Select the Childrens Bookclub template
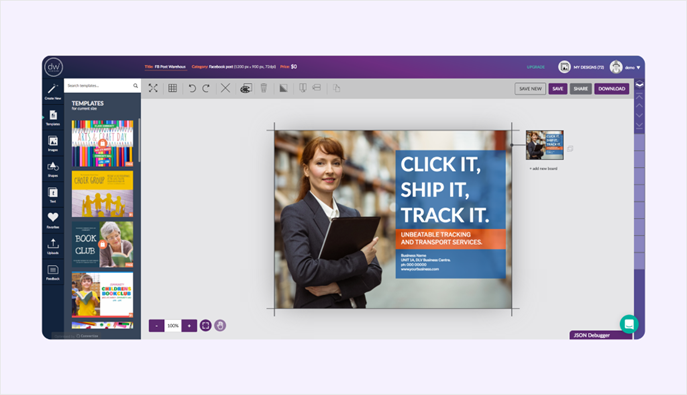The image size is (687, 395). (103, 294)
